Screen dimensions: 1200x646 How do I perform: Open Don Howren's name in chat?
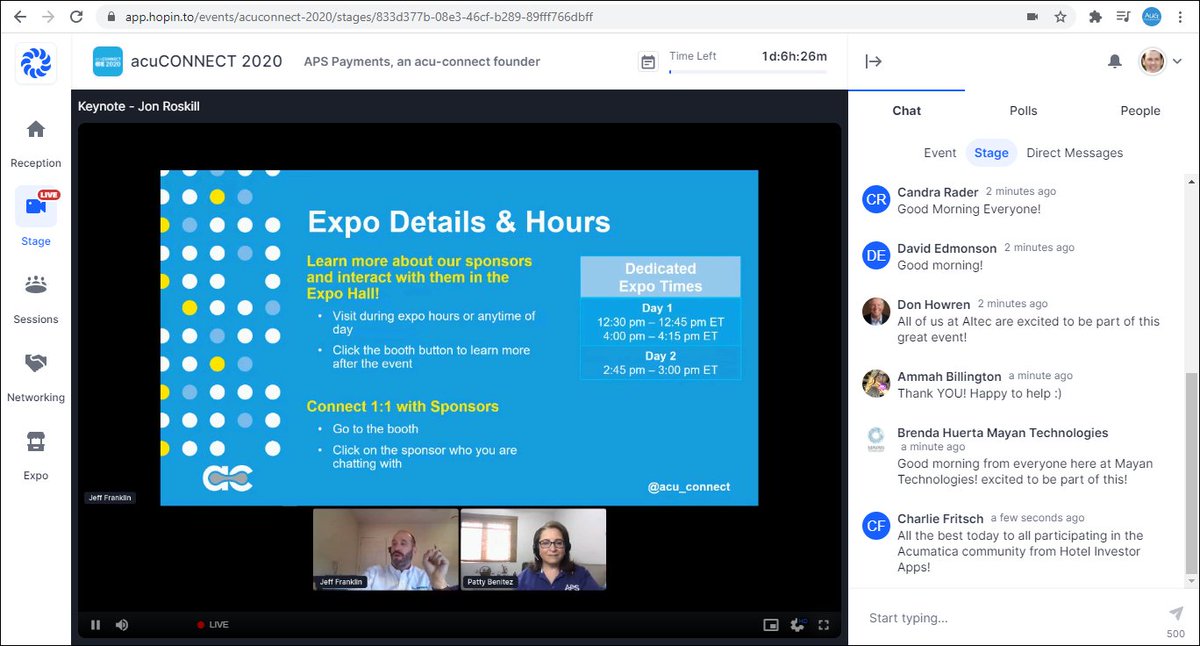934,304
